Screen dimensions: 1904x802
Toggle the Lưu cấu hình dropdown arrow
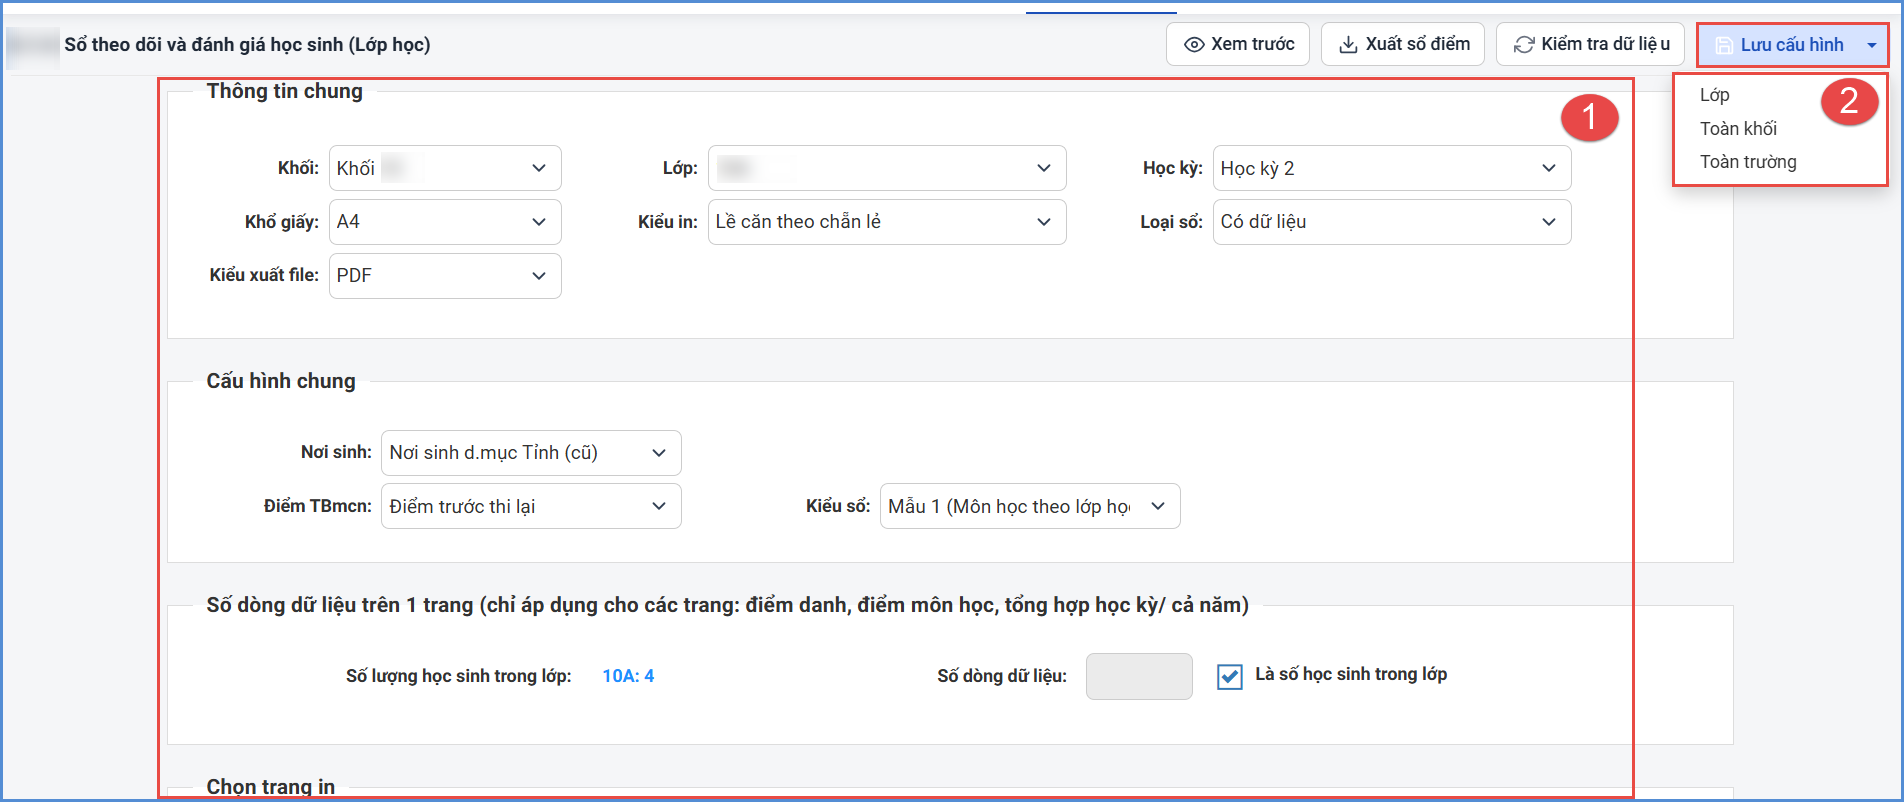tap(1871, 45)
